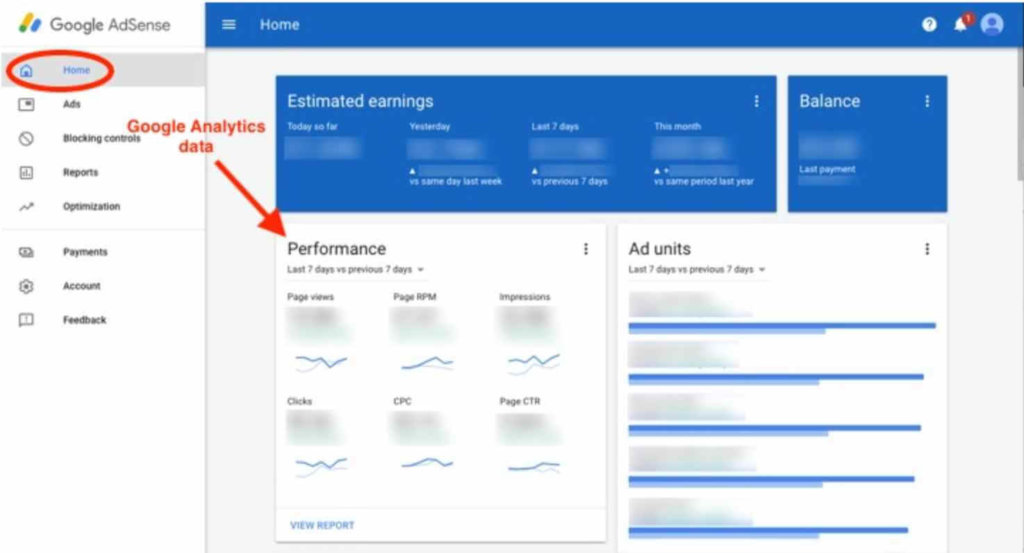Open Estimated earnings three-dot menu

coord(756,101)
